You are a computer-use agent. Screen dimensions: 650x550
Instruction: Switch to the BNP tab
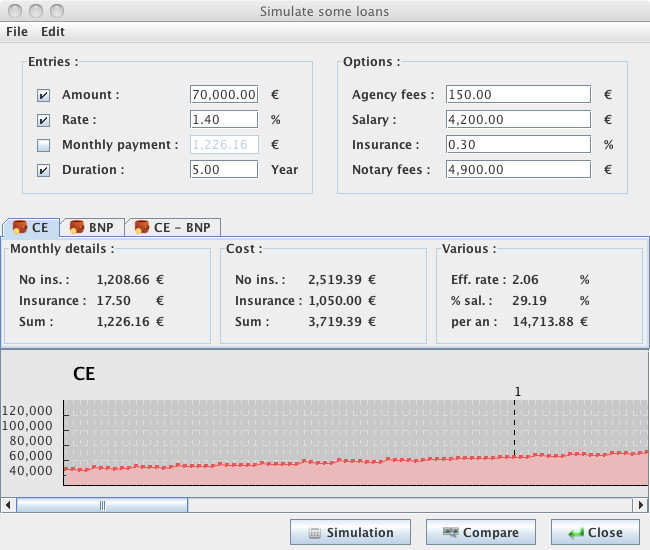(x=92, y=228)
